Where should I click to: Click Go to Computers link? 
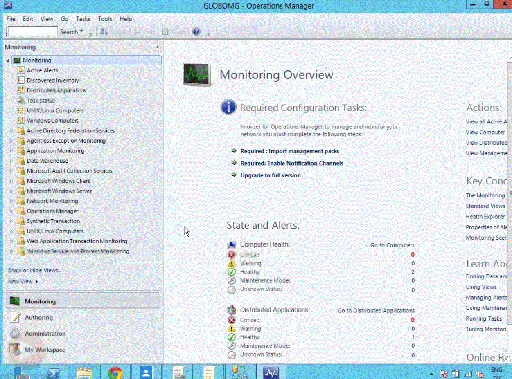point(392,245)
